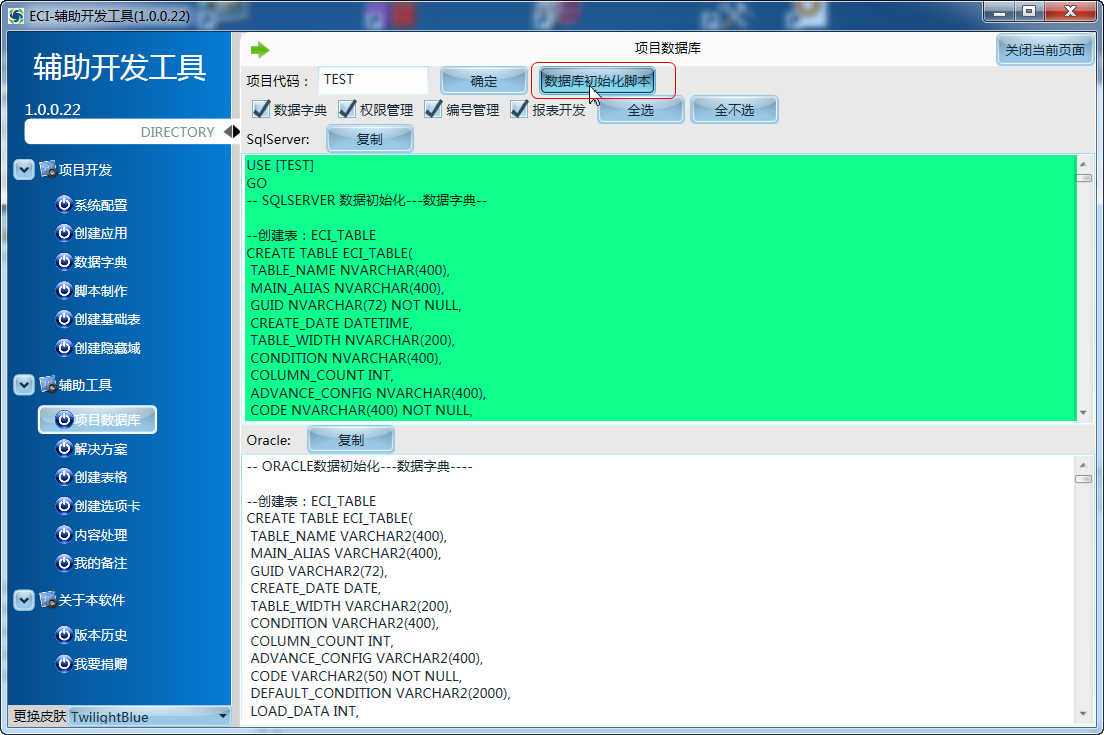Image resolution: width=1104 pixels, height=735 pixels.
Task: Click the green arrow icon beside page title
Action: tap(260, 49)
